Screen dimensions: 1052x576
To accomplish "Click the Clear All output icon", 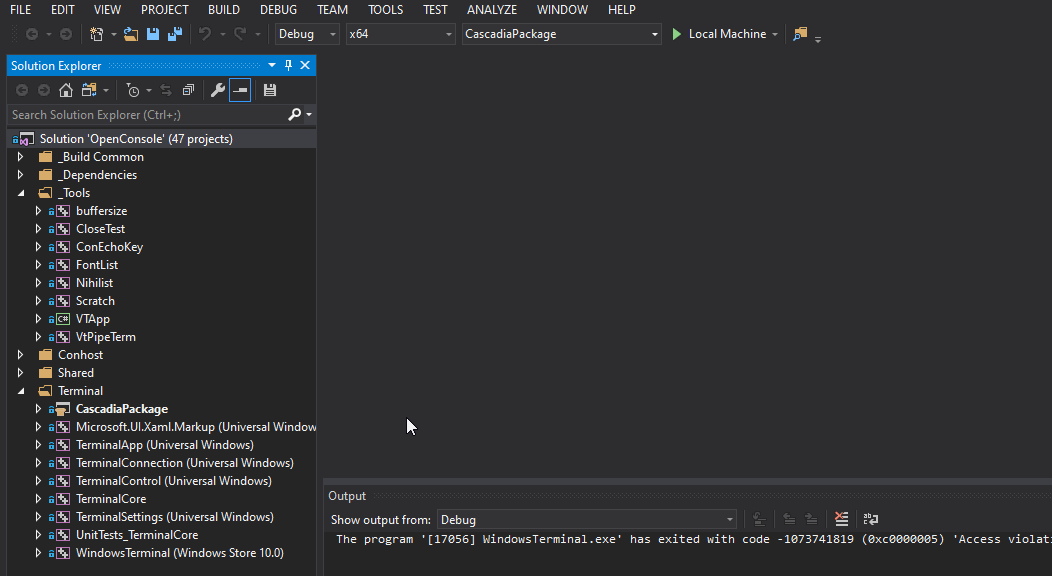I will (x=841, y=519).
